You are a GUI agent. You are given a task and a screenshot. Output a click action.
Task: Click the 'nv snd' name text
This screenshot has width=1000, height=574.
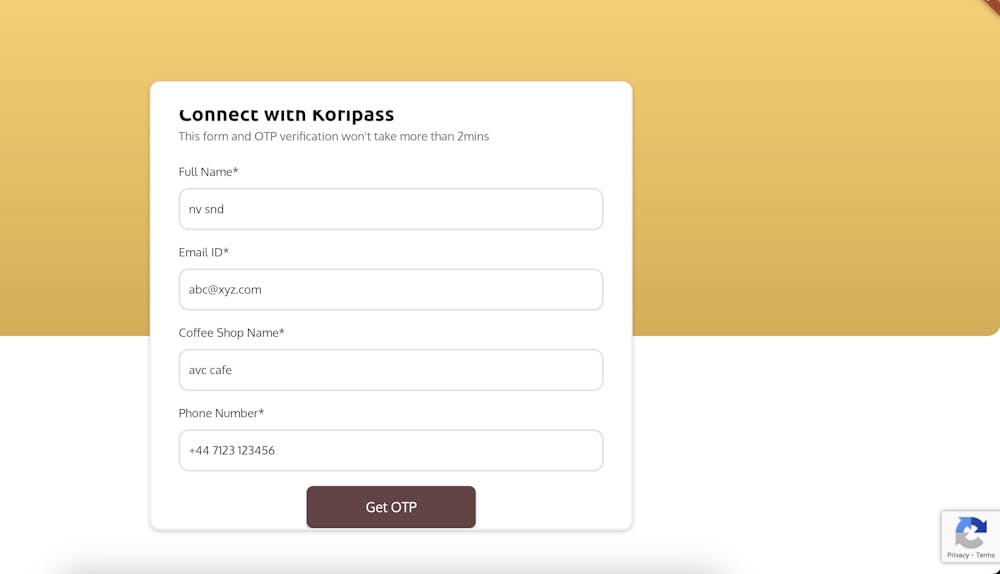click(x=206, y=209)
